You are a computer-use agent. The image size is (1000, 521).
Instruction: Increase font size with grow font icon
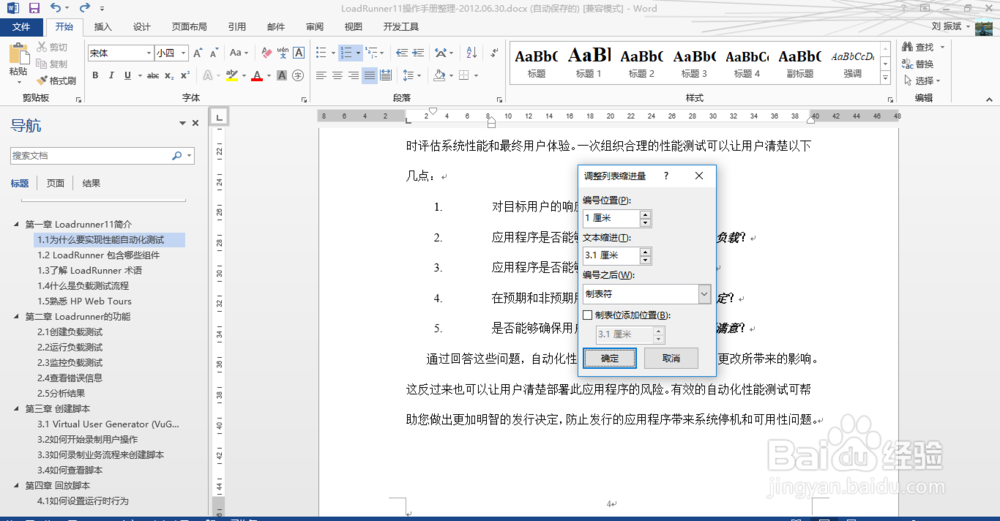click(198, 53)
